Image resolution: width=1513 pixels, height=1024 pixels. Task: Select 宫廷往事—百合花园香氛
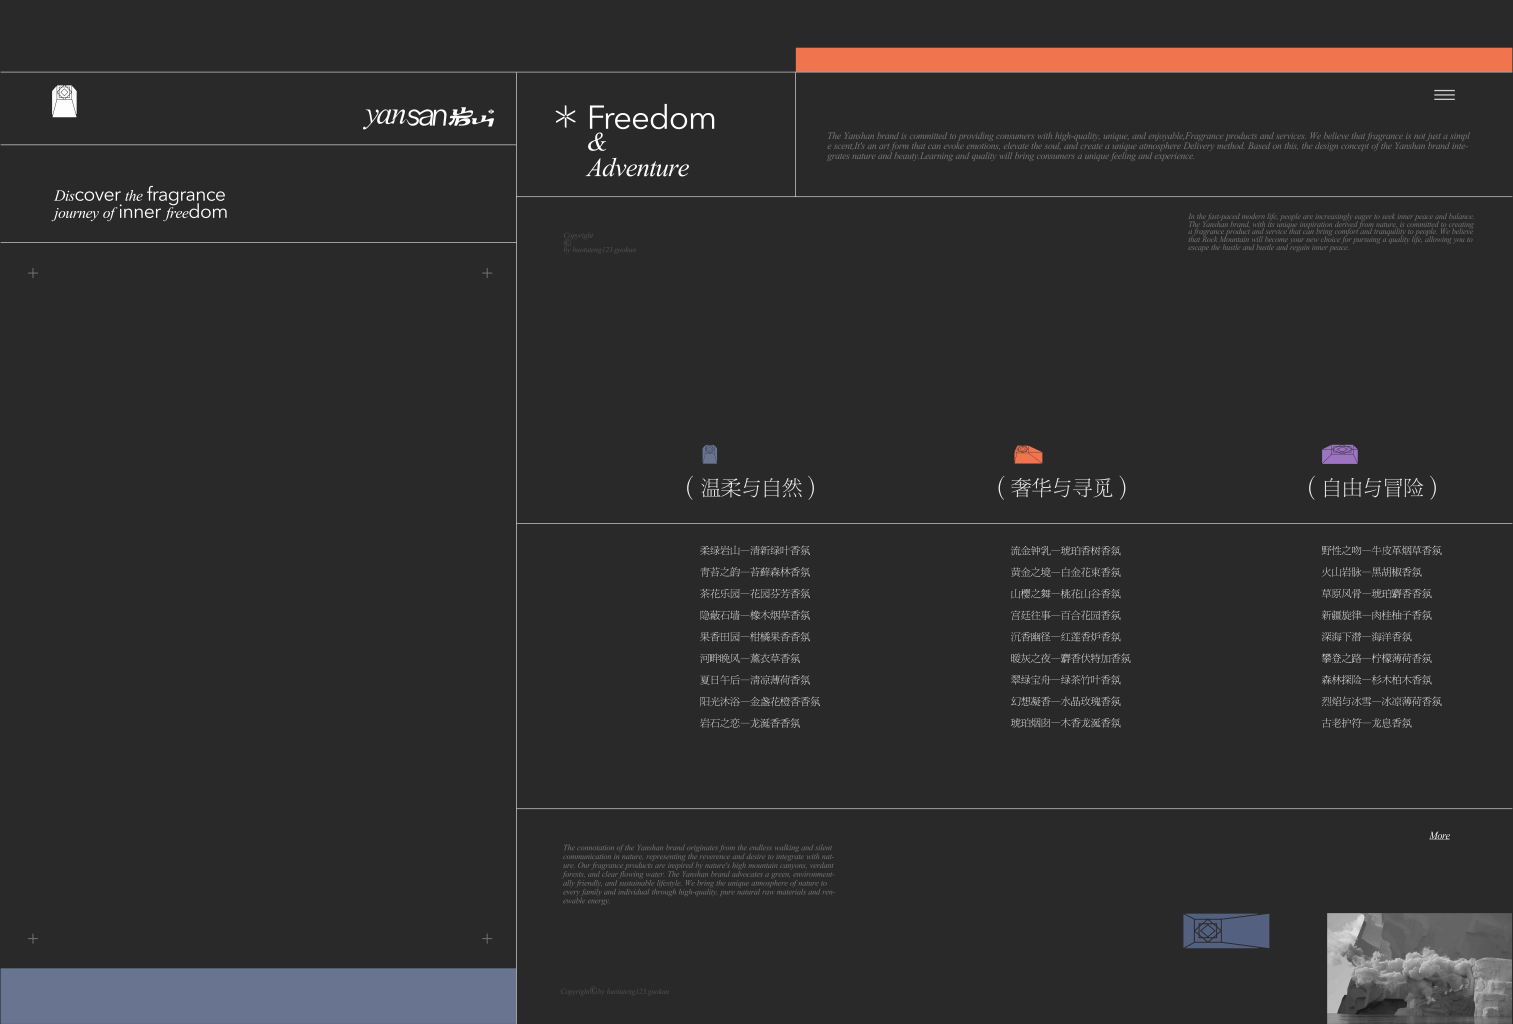pyautogui.click(x=1066, y=615)
